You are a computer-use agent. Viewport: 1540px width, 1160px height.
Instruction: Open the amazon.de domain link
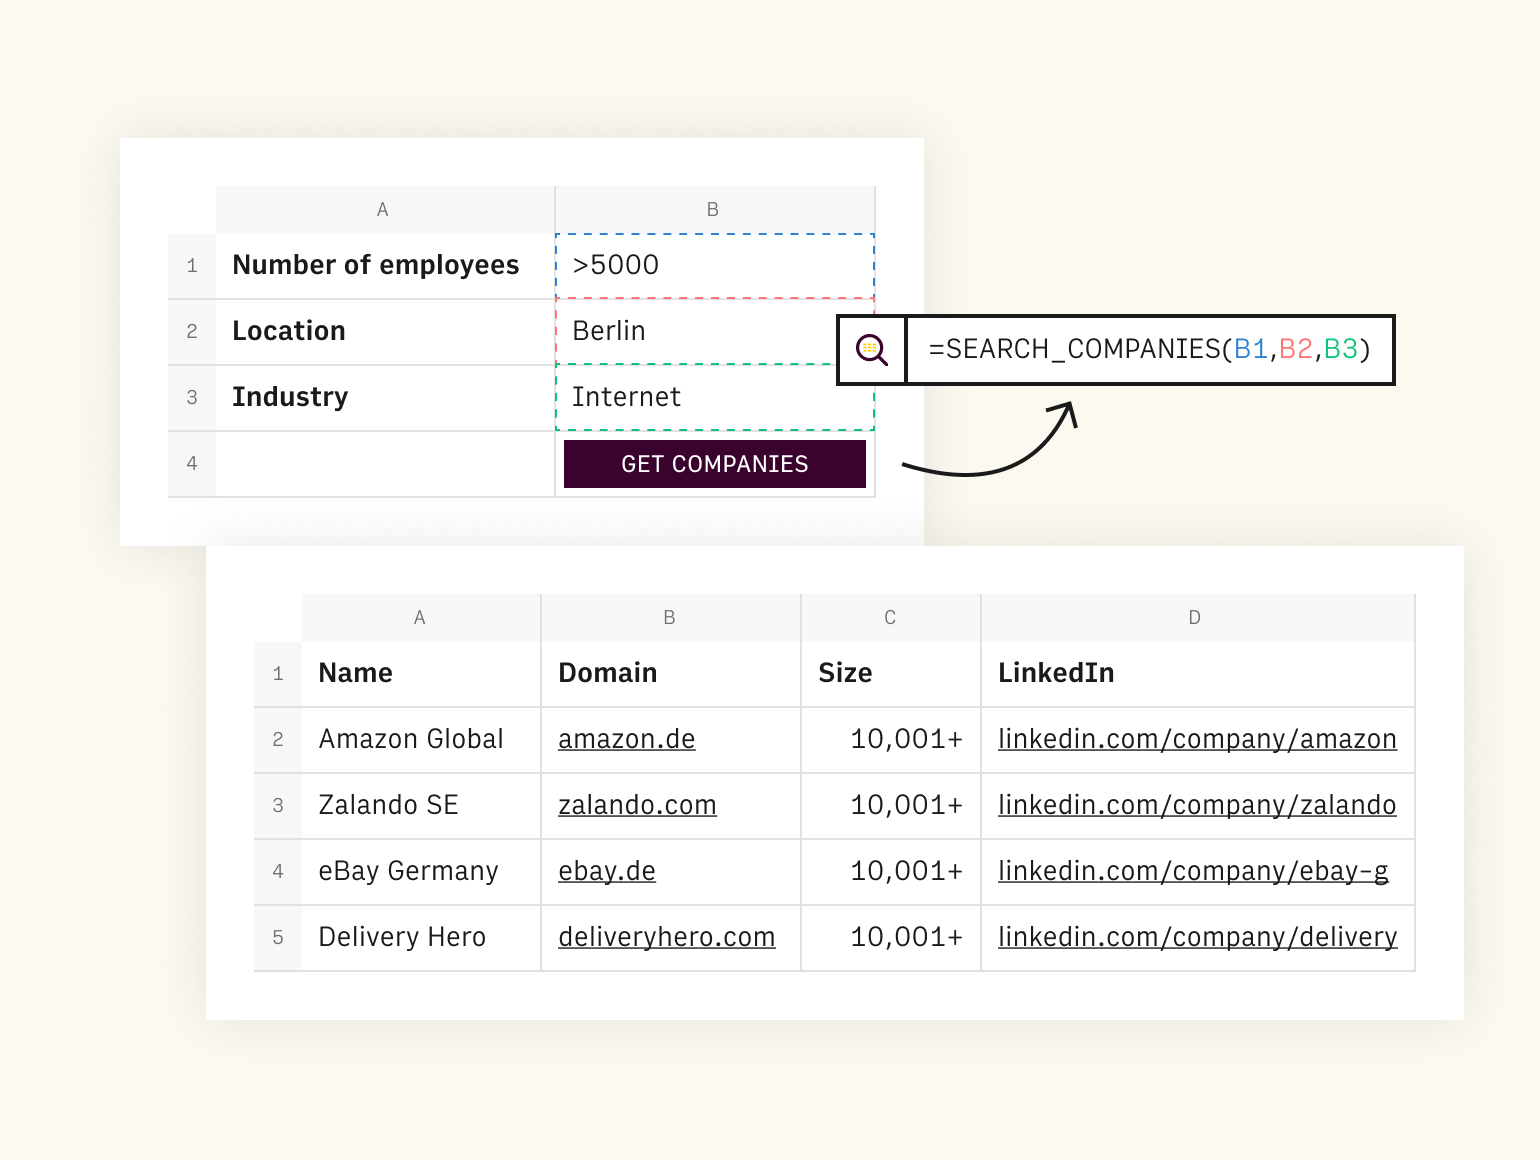(626, 739)
